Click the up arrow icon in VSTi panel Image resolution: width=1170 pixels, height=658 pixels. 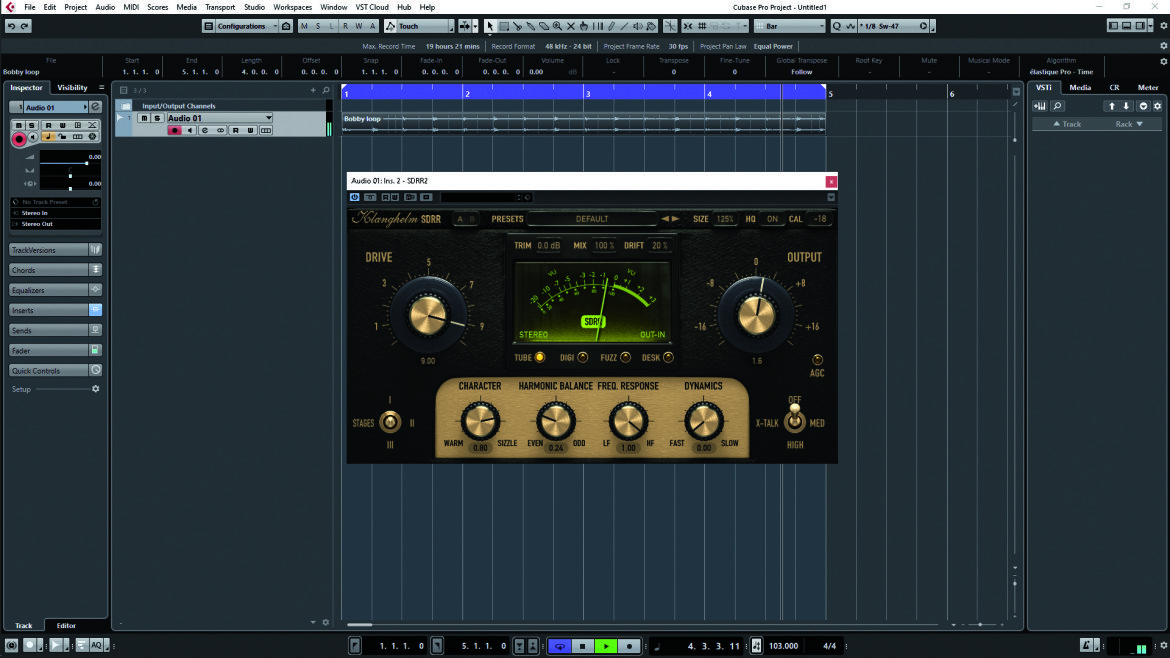tap(1112, 106)
